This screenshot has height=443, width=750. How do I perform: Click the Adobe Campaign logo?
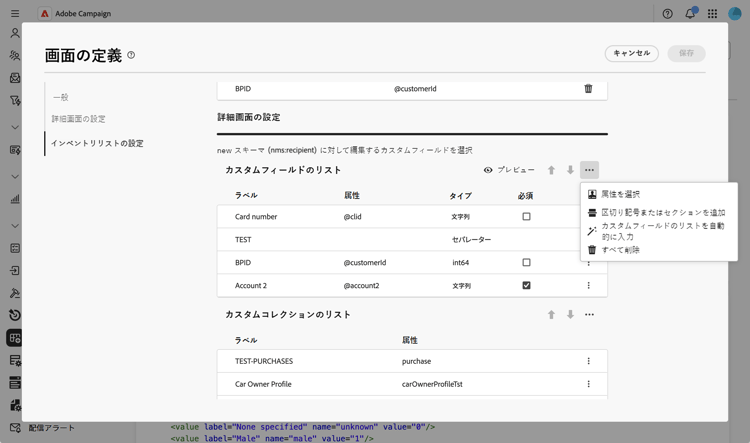coord(44,13)
